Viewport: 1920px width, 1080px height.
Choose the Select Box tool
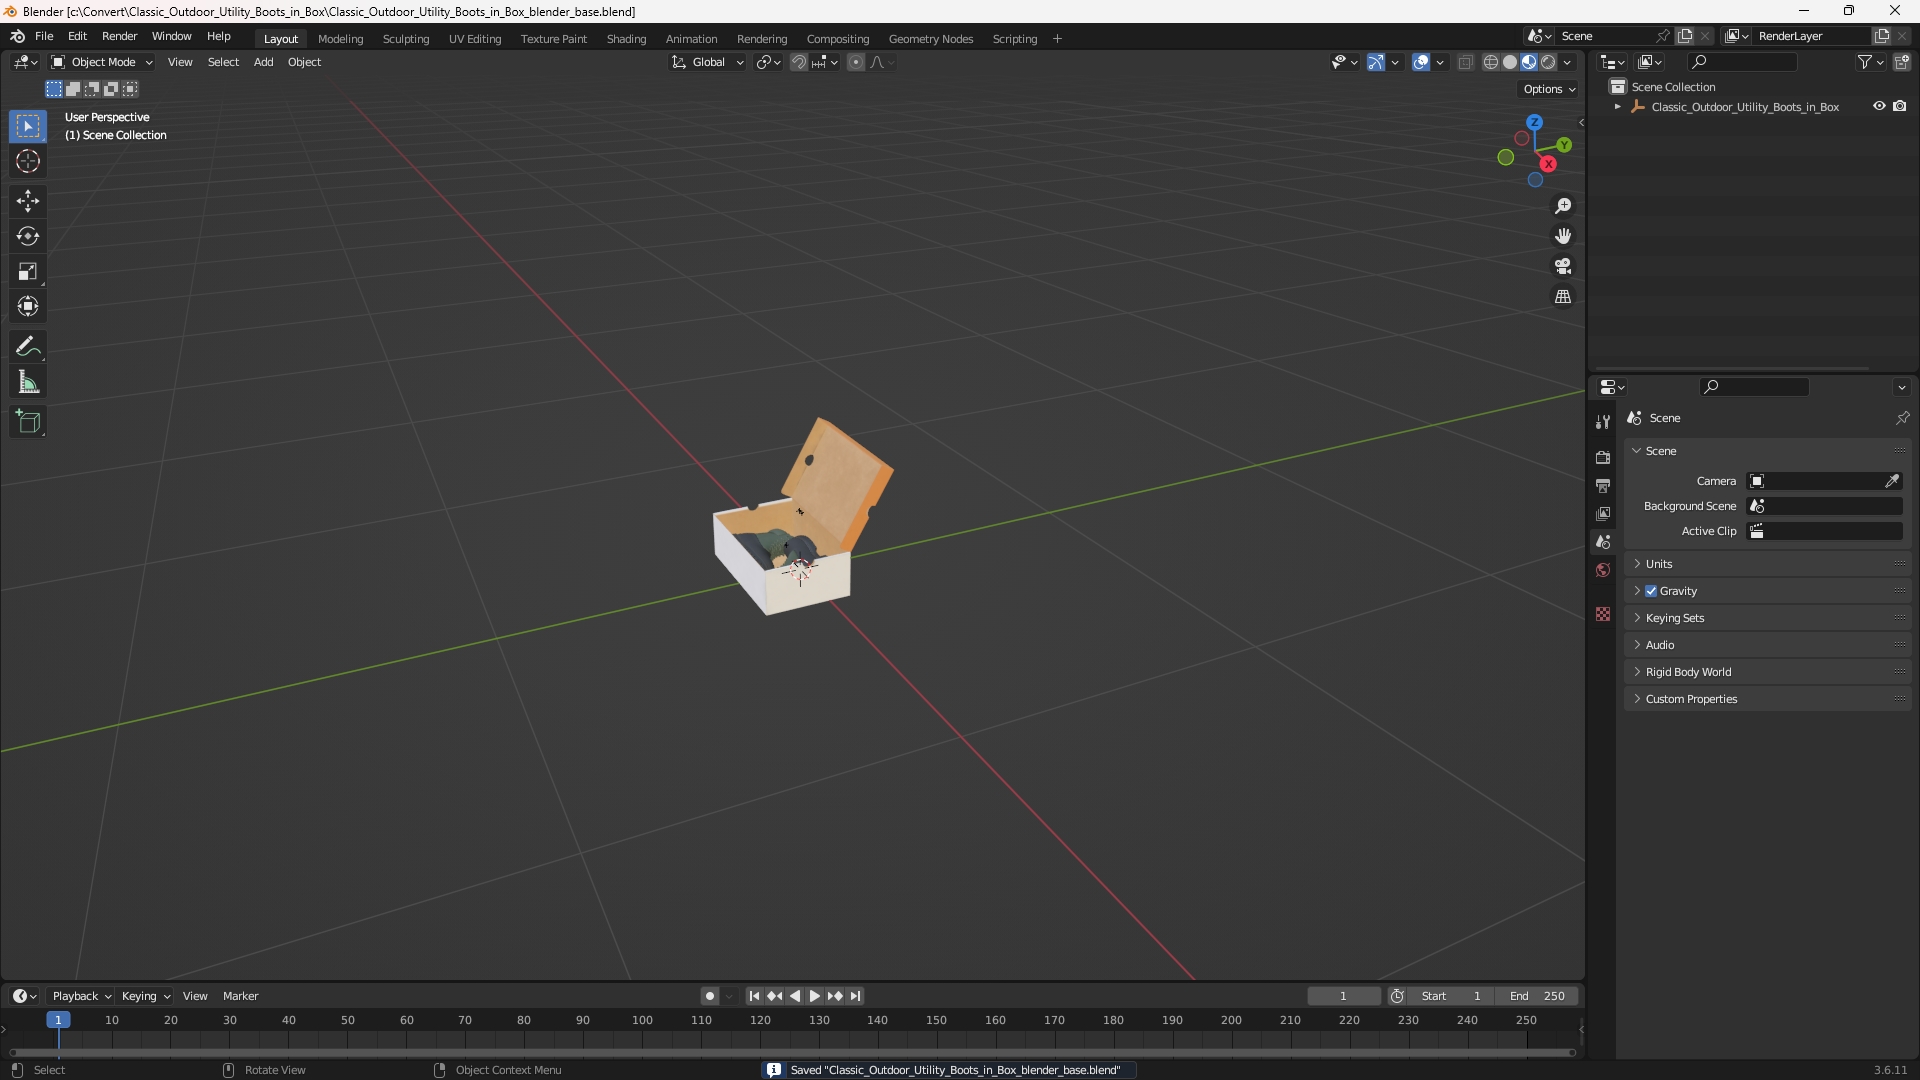point(27,126)
